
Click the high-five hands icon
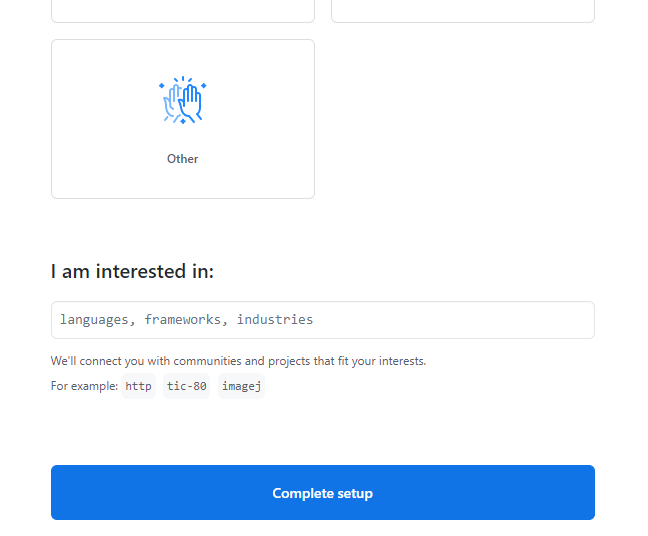183,101
